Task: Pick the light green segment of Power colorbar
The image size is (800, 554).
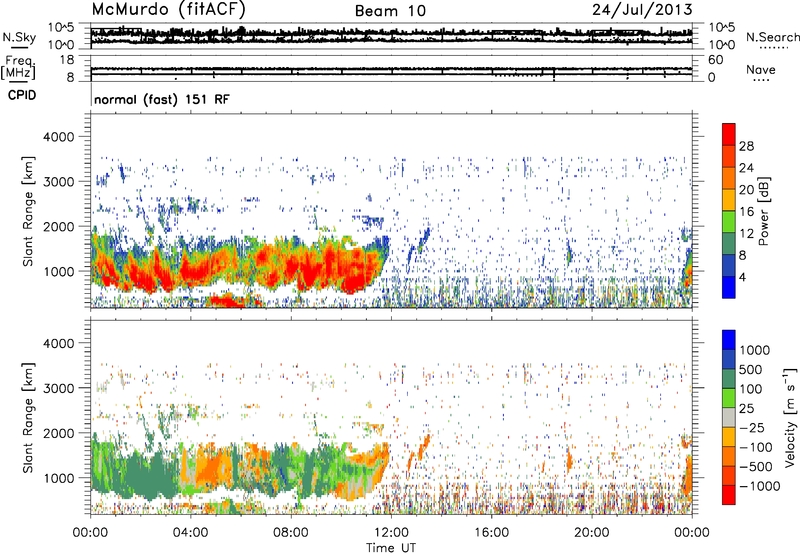Action: [729, 222]
